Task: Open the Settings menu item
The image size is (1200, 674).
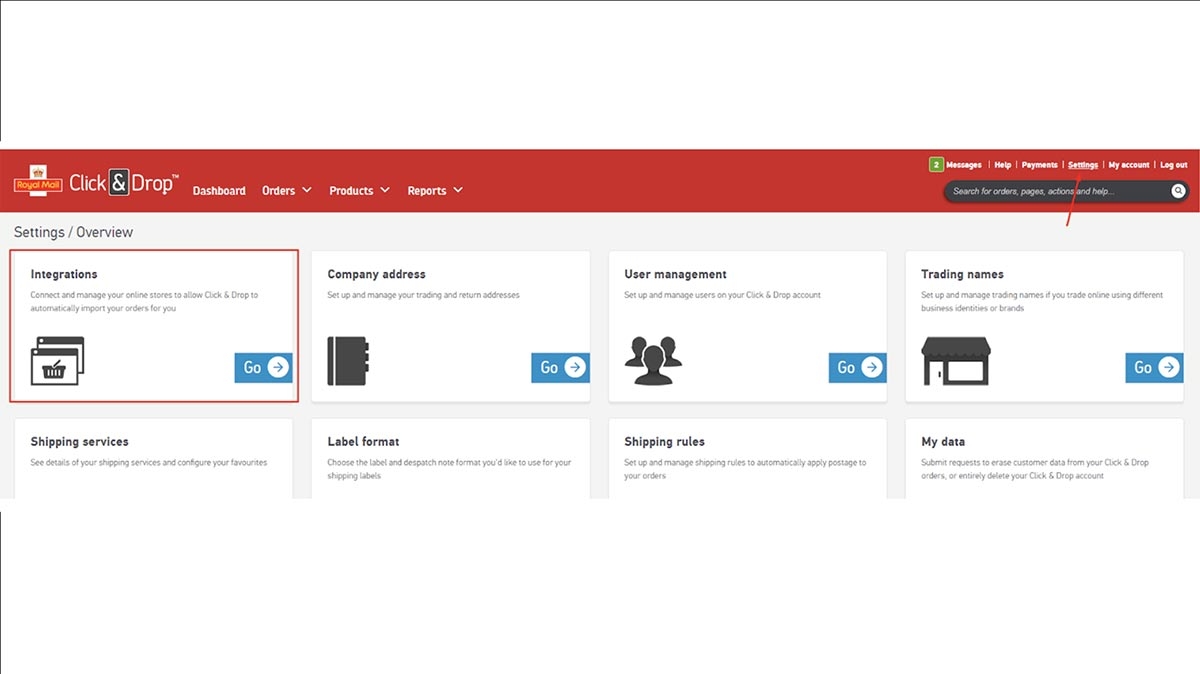Action: coord(1083,164)
